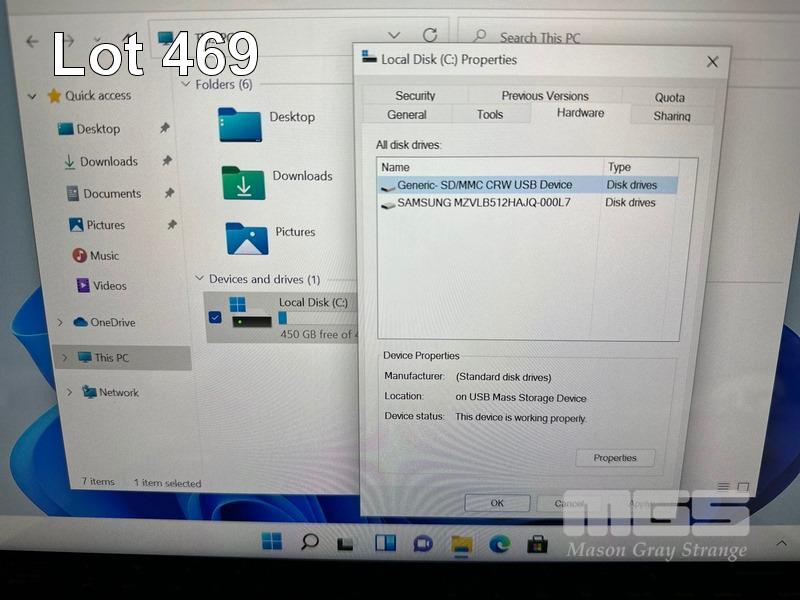Open the Pictures folder icon
Viewport: 800px width, 600px height.
point(246,239)
